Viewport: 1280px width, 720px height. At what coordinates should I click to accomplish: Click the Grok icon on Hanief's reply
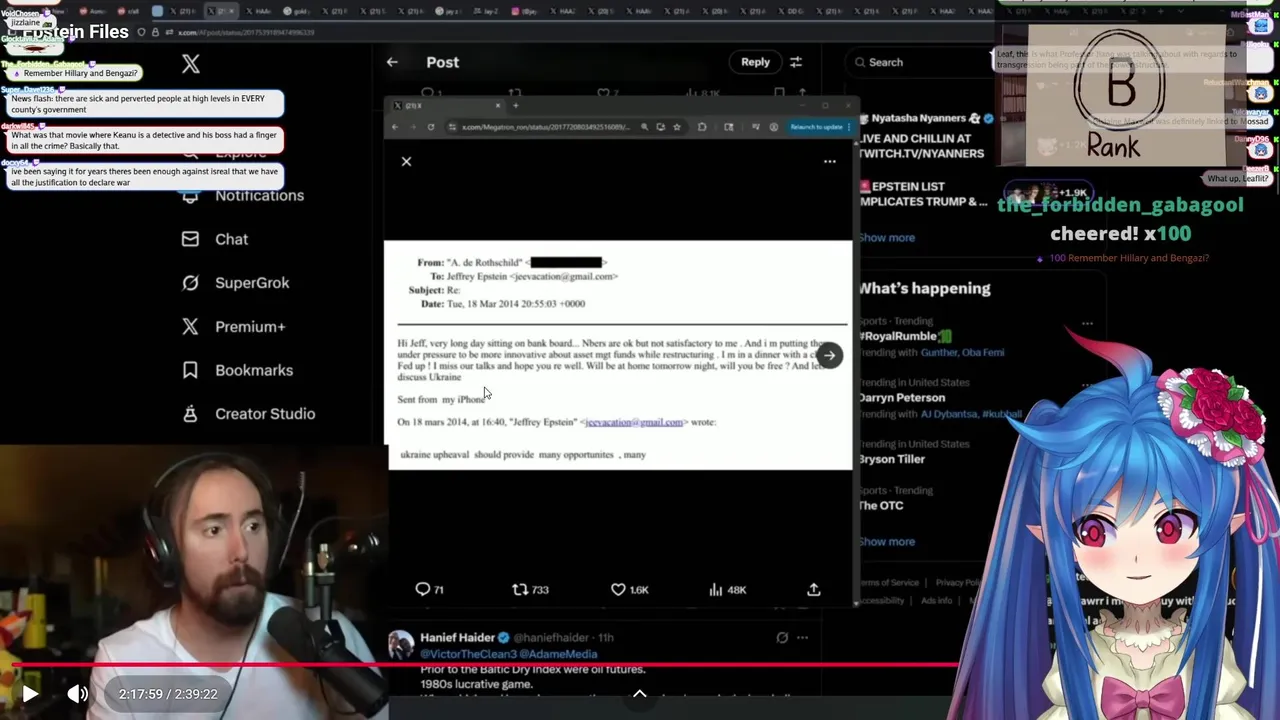pyautogui.click(x=782, y=637)
